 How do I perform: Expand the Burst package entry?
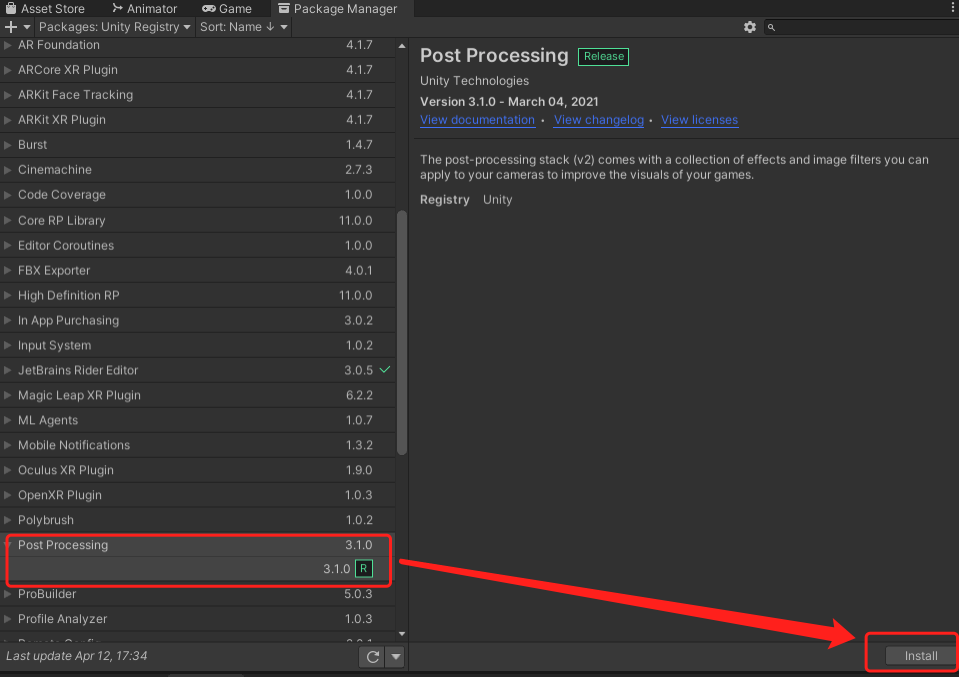(x=7, y=145)
